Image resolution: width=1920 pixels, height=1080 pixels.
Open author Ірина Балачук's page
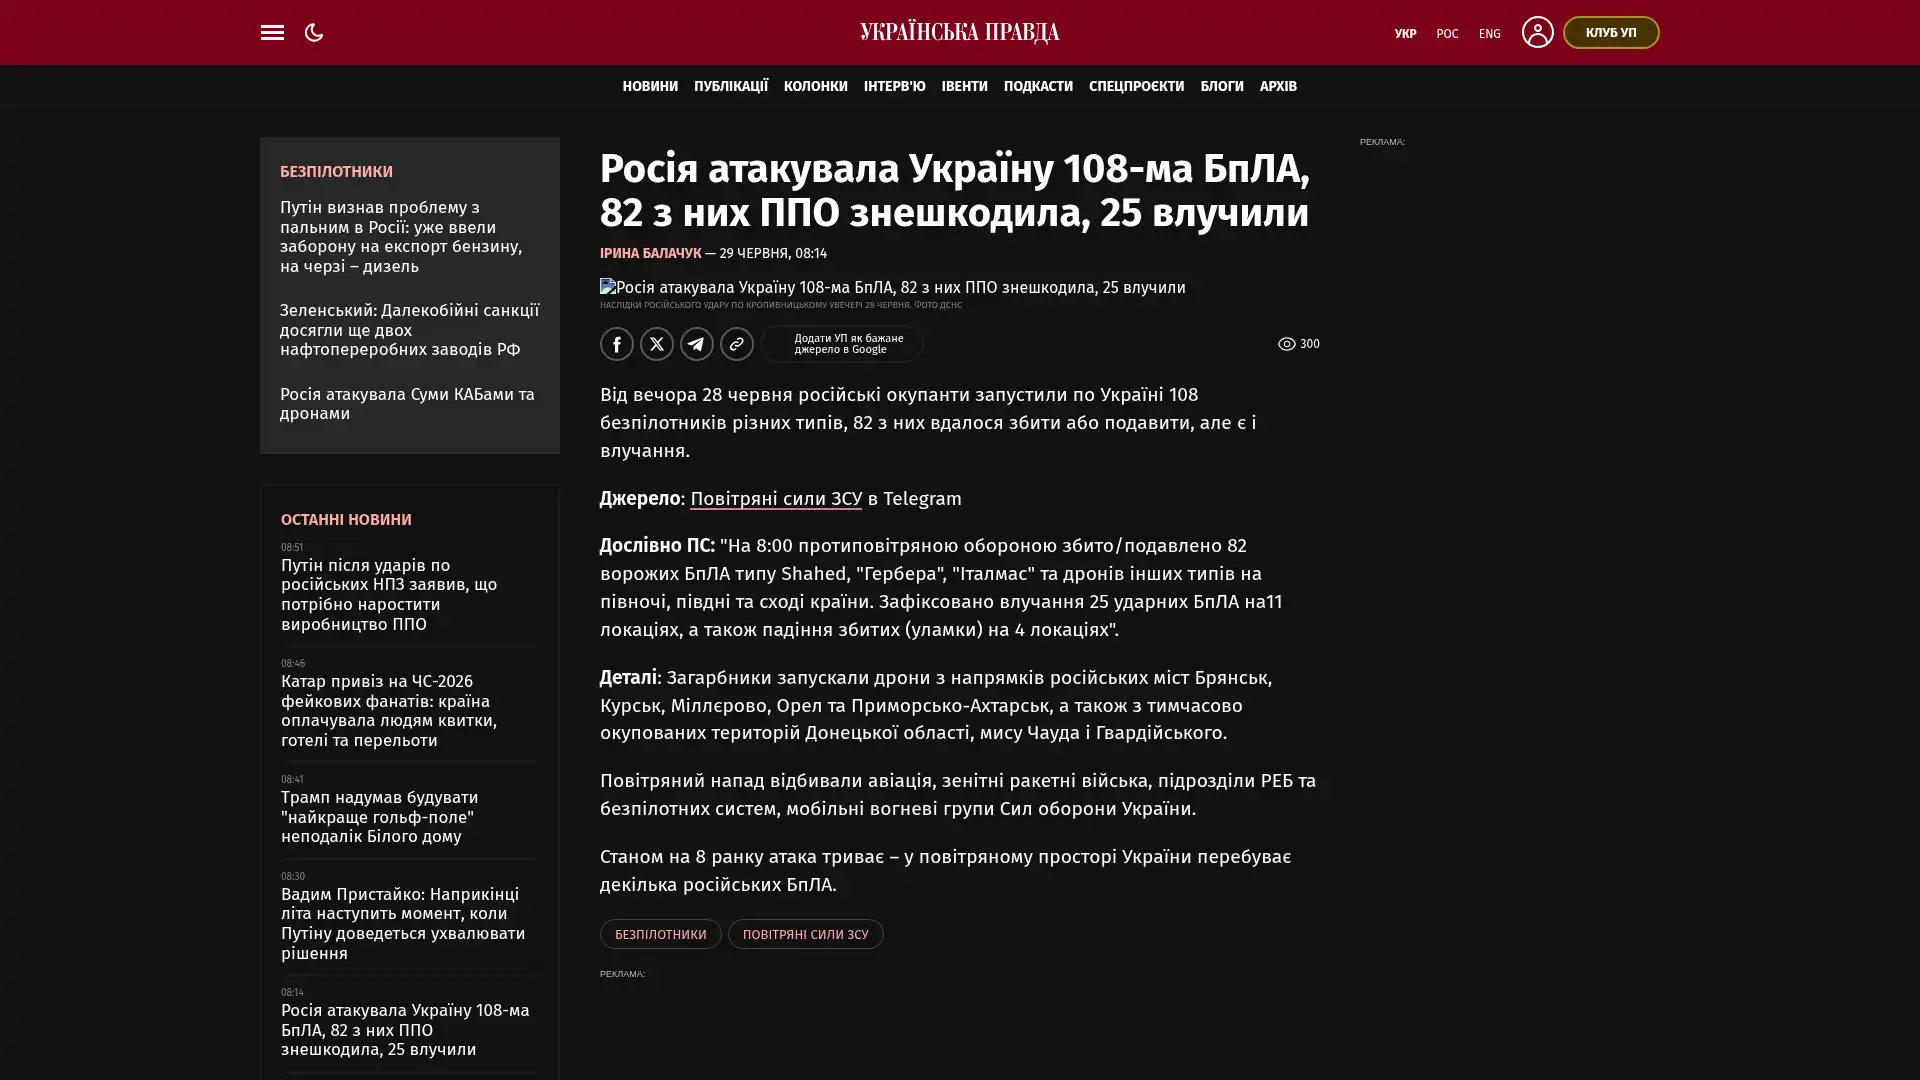650,253
